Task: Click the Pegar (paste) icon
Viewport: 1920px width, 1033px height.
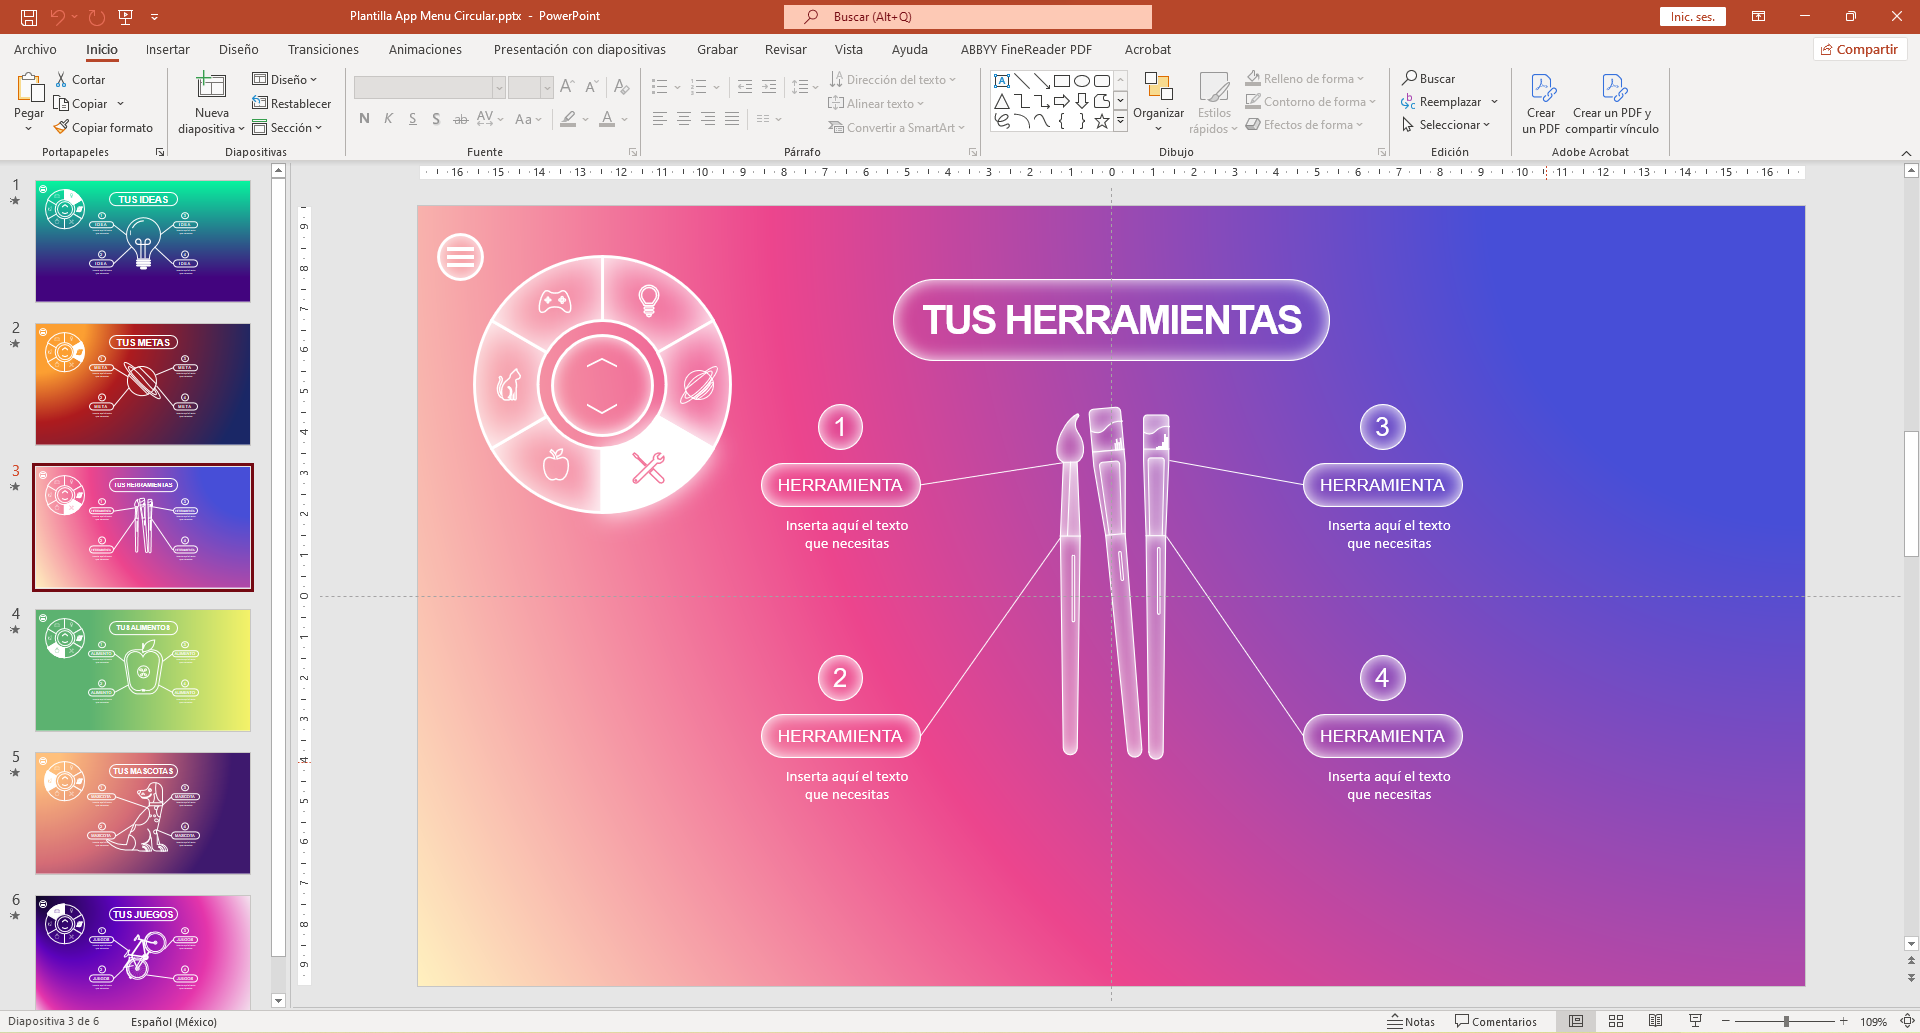Action: 29,89
